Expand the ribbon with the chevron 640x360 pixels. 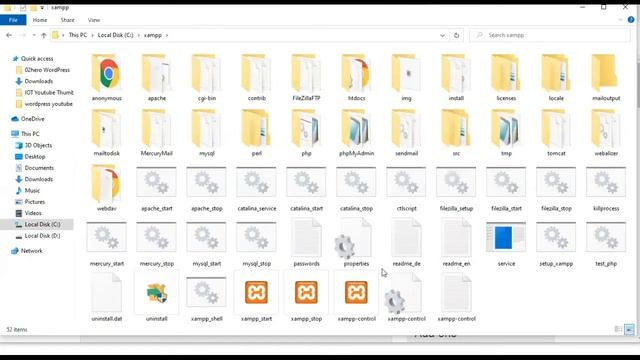[x=620, y=20]
